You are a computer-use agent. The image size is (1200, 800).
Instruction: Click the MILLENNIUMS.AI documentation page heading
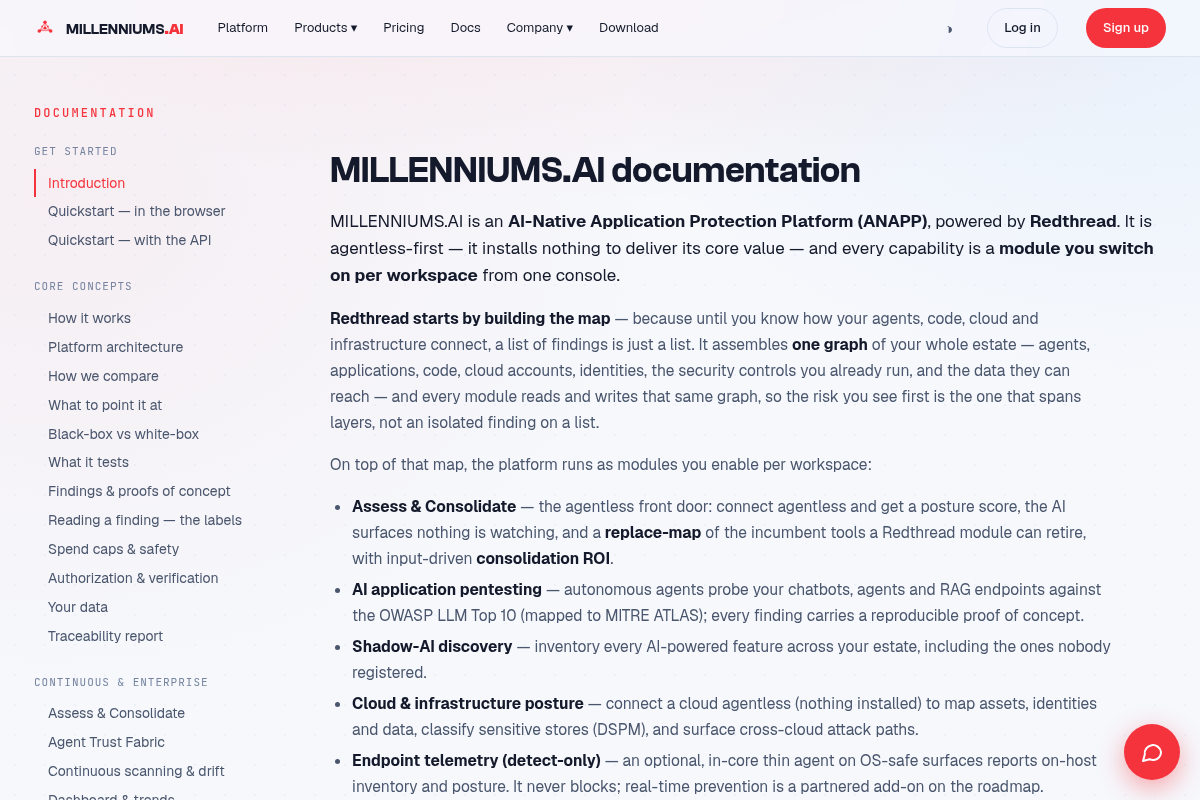[x=595, y=170]
